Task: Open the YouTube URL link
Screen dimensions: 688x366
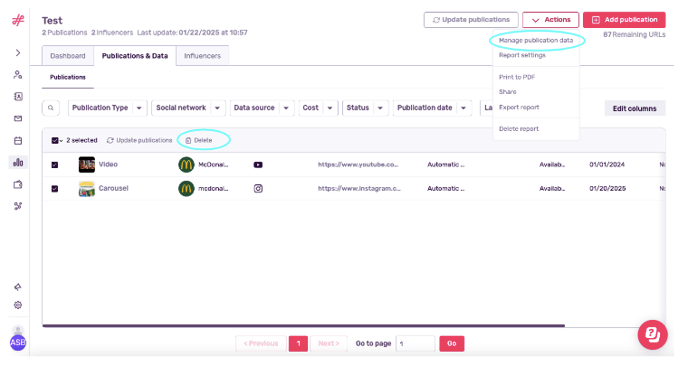Action: 358,165
